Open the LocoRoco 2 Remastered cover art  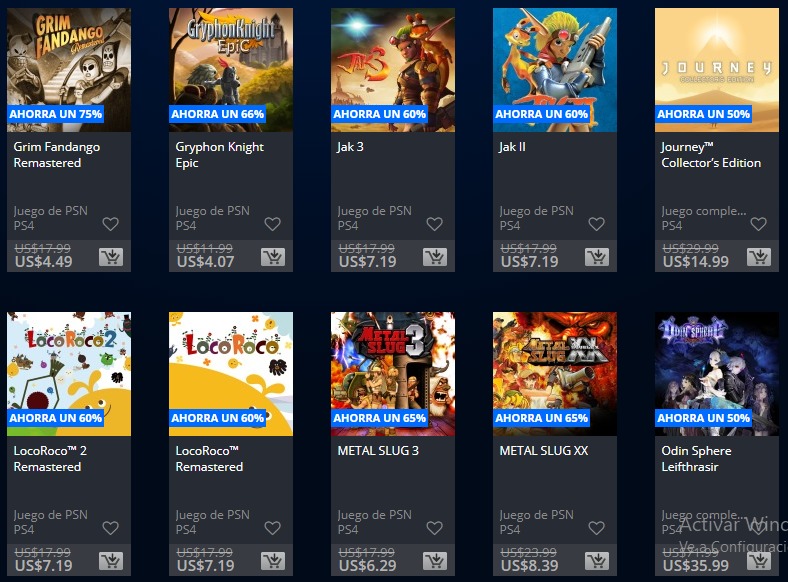pyautogui.click(x=69, y=374)
